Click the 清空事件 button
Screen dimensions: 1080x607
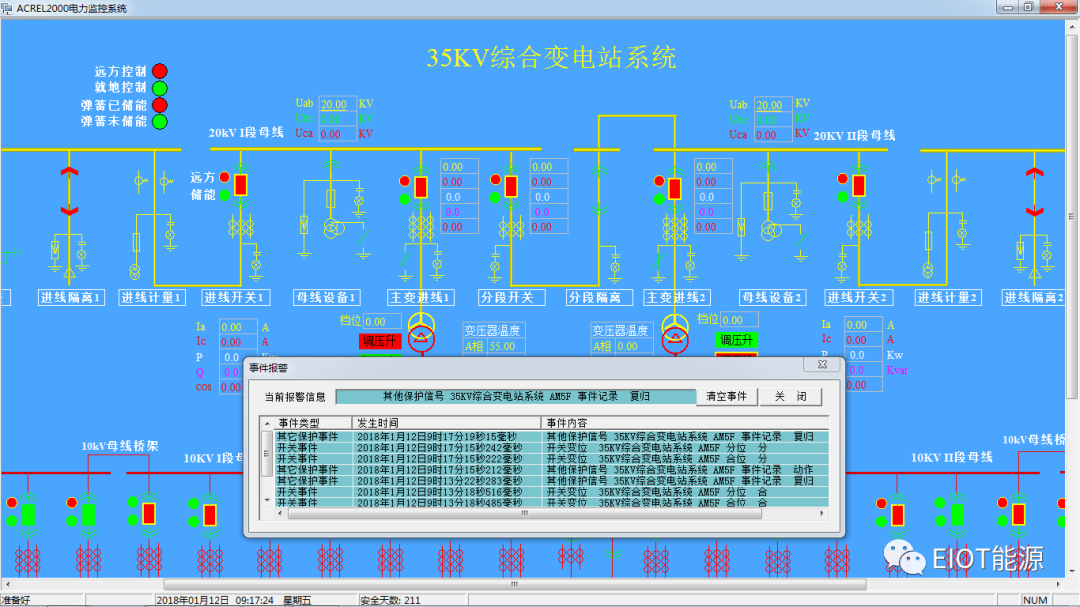point(726,397)
